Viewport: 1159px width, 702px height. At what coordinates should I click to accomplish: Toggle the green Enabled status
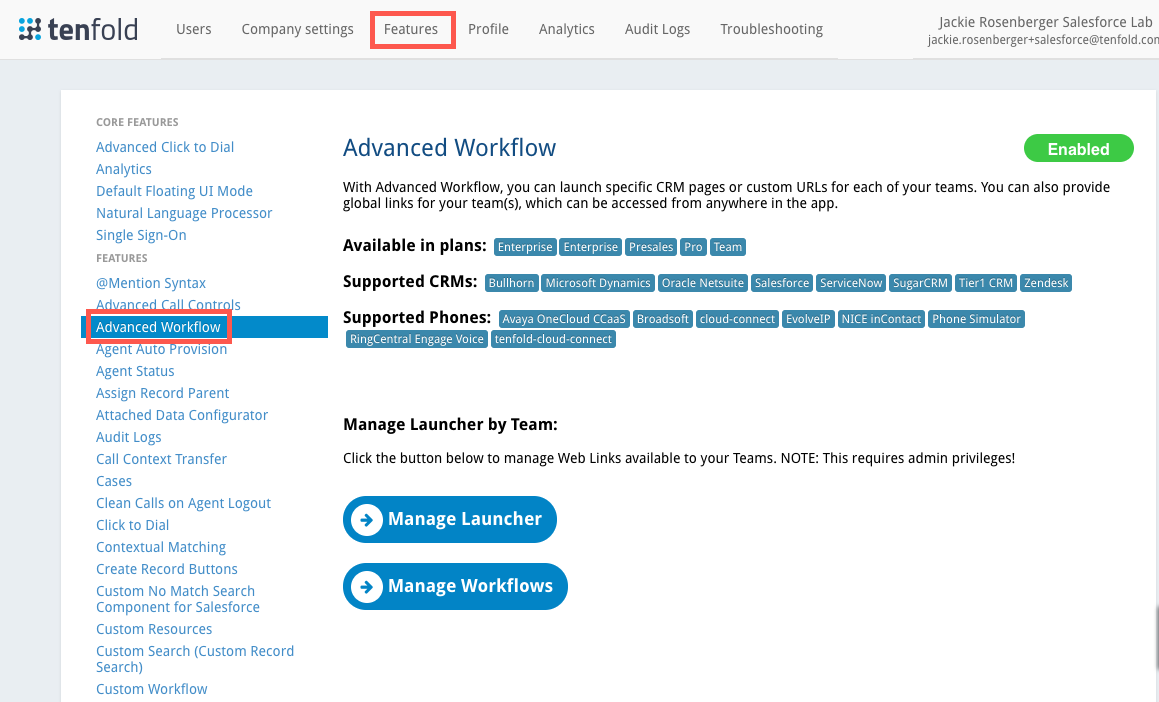coord(1078,147)
